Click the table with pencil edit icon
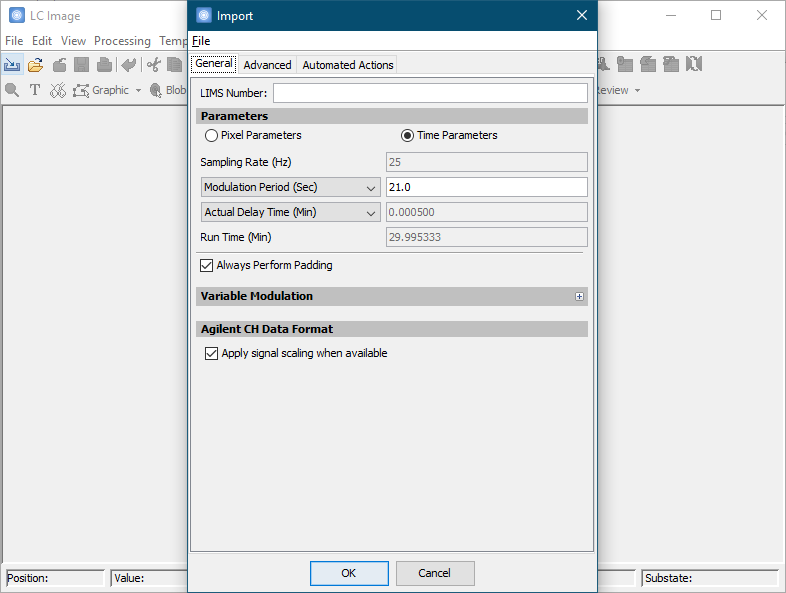Screen dimensions: 786x593 [x=671, y=64]
